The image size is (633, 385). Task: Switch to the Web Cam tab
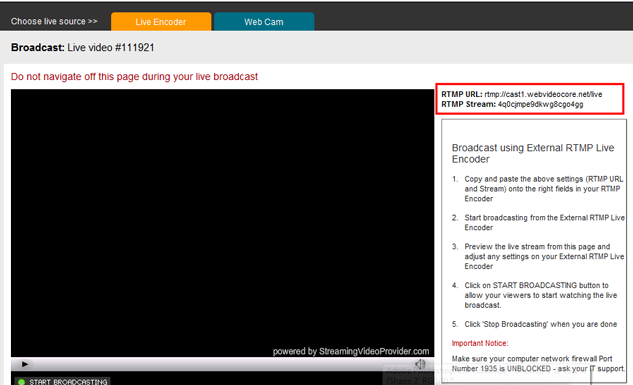click(x=264, y=22)
